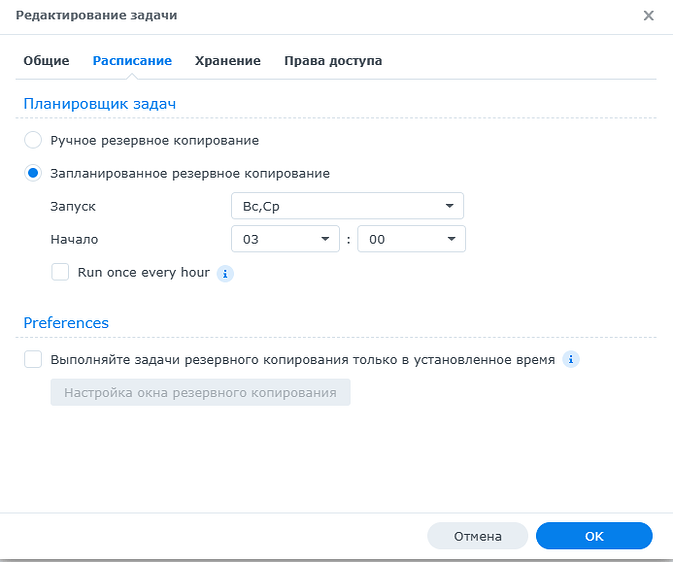The height and width of the screenshot is (562, 673).
Task: Enable the Run once every hour checkbox
Action: pos(60,272)
